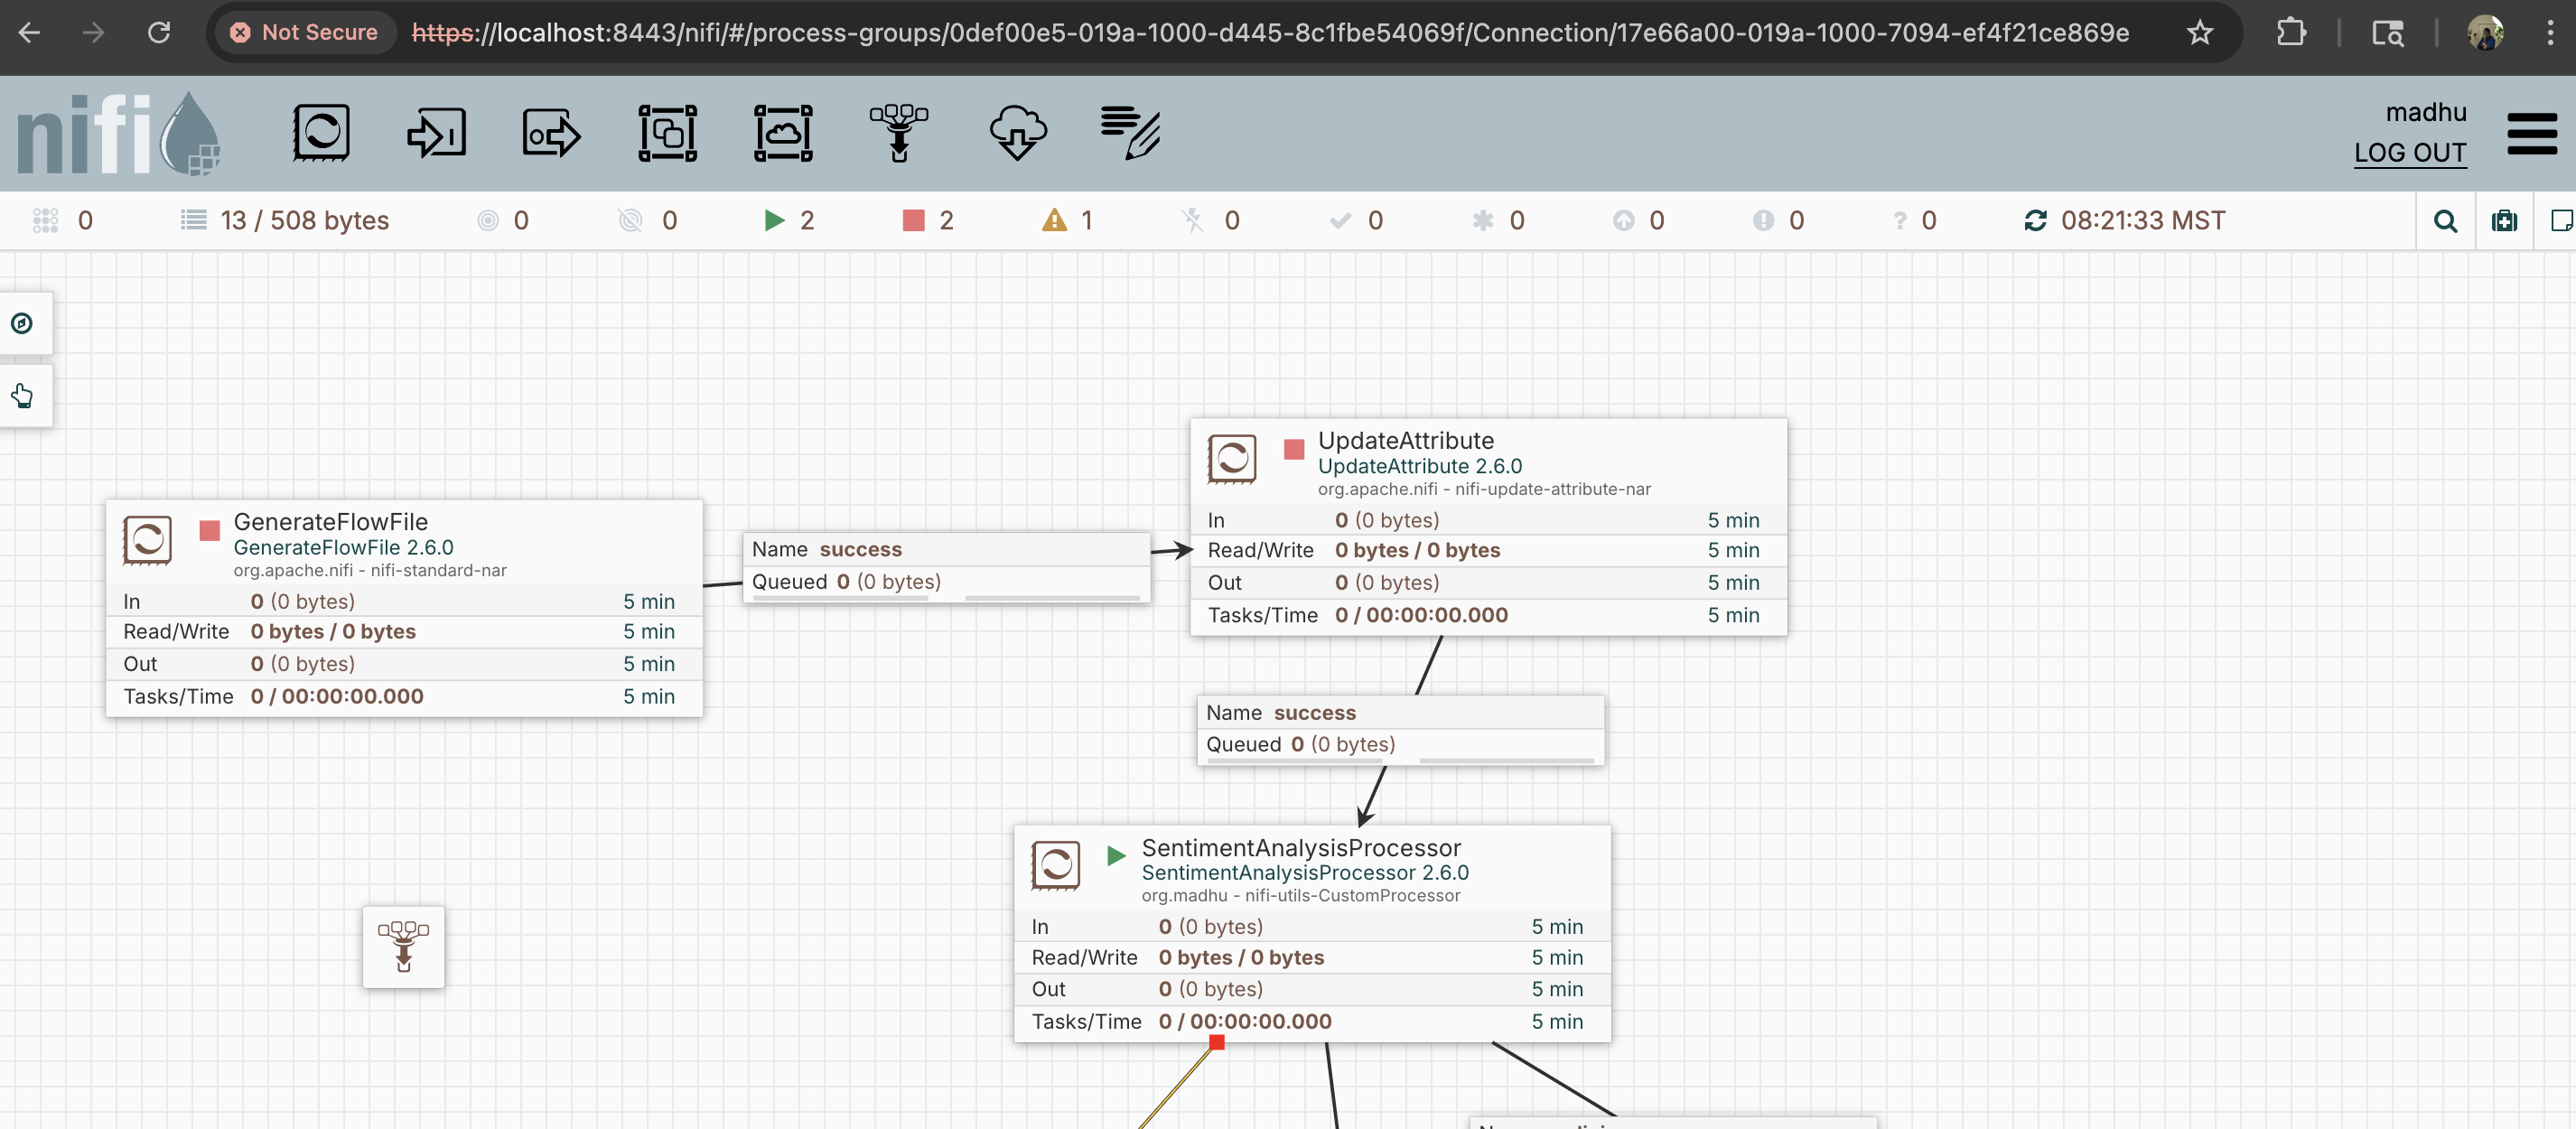Select the SentimentAnalysisProcessor processor icon
The width and height of the screenshot is (2576, 1129).
1056,865
